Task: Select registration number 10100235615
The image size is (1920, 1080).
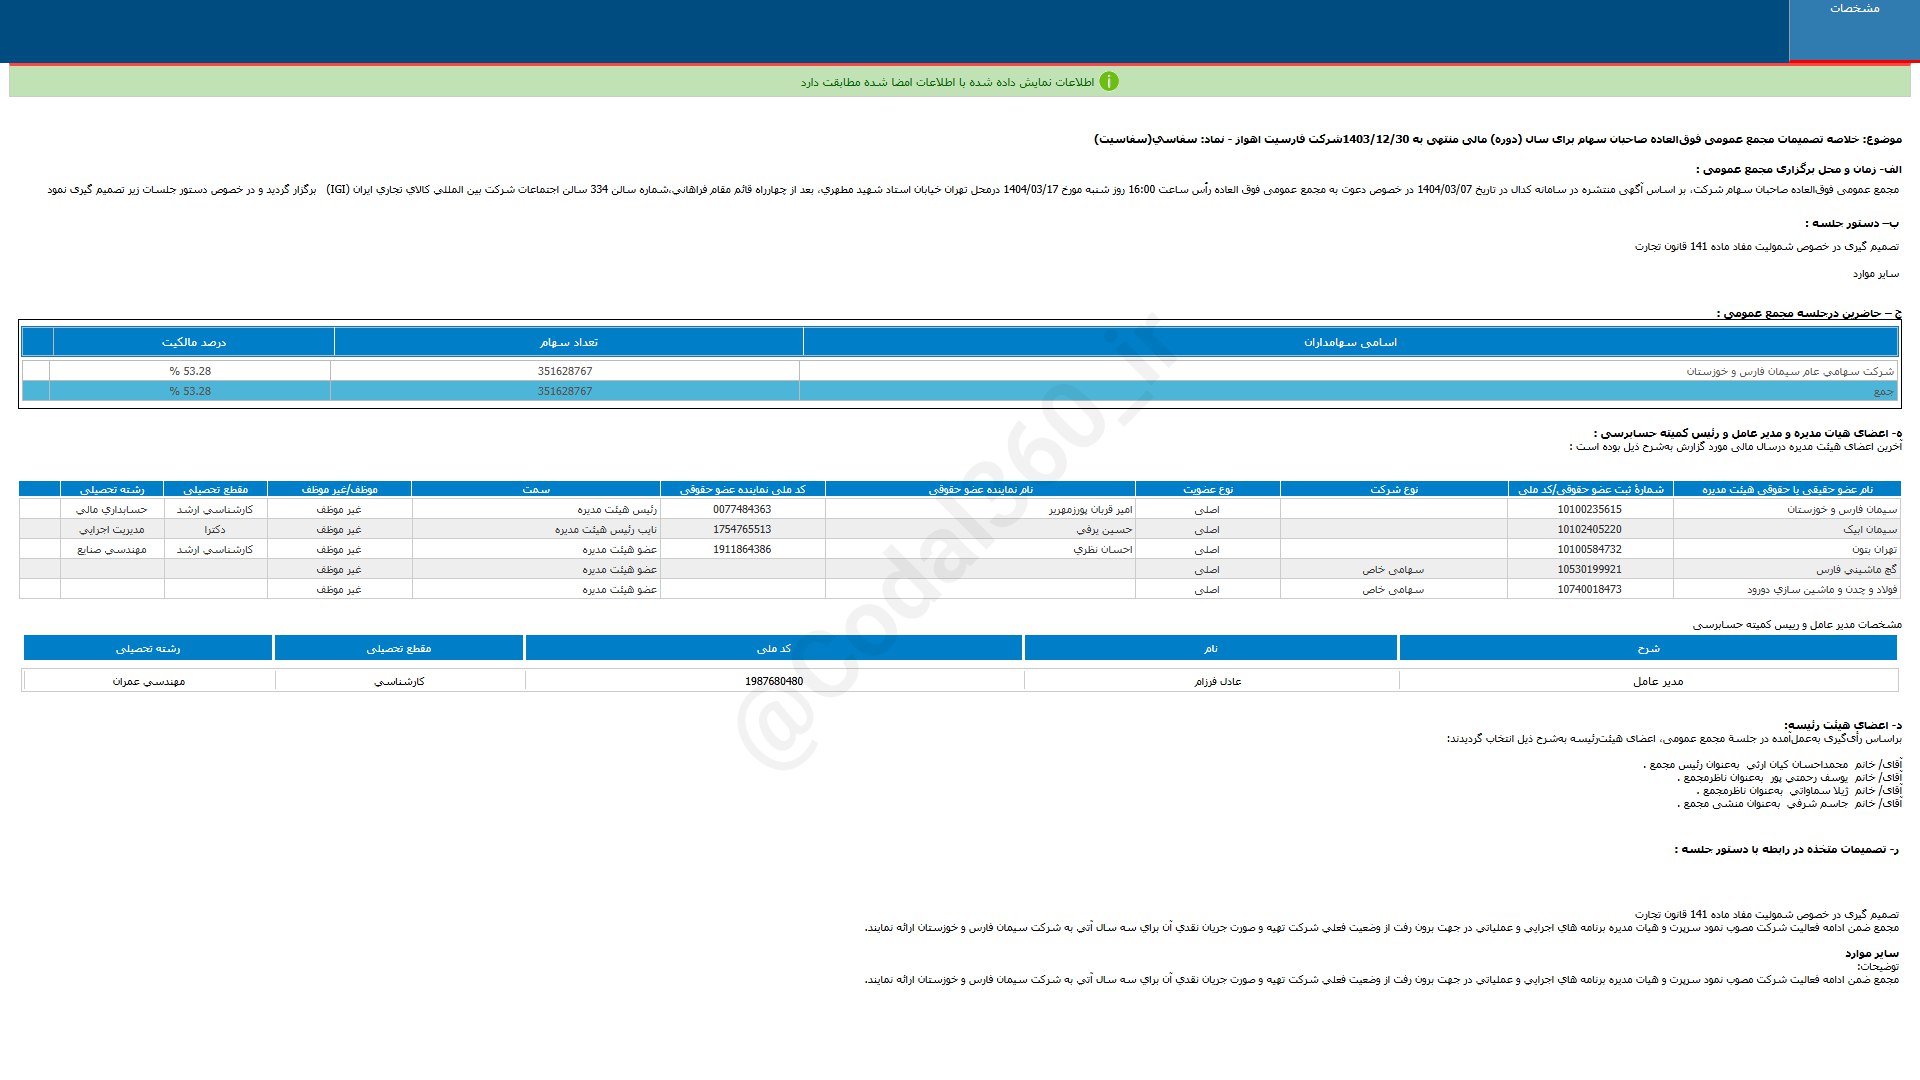Action: coord(1590,509)
